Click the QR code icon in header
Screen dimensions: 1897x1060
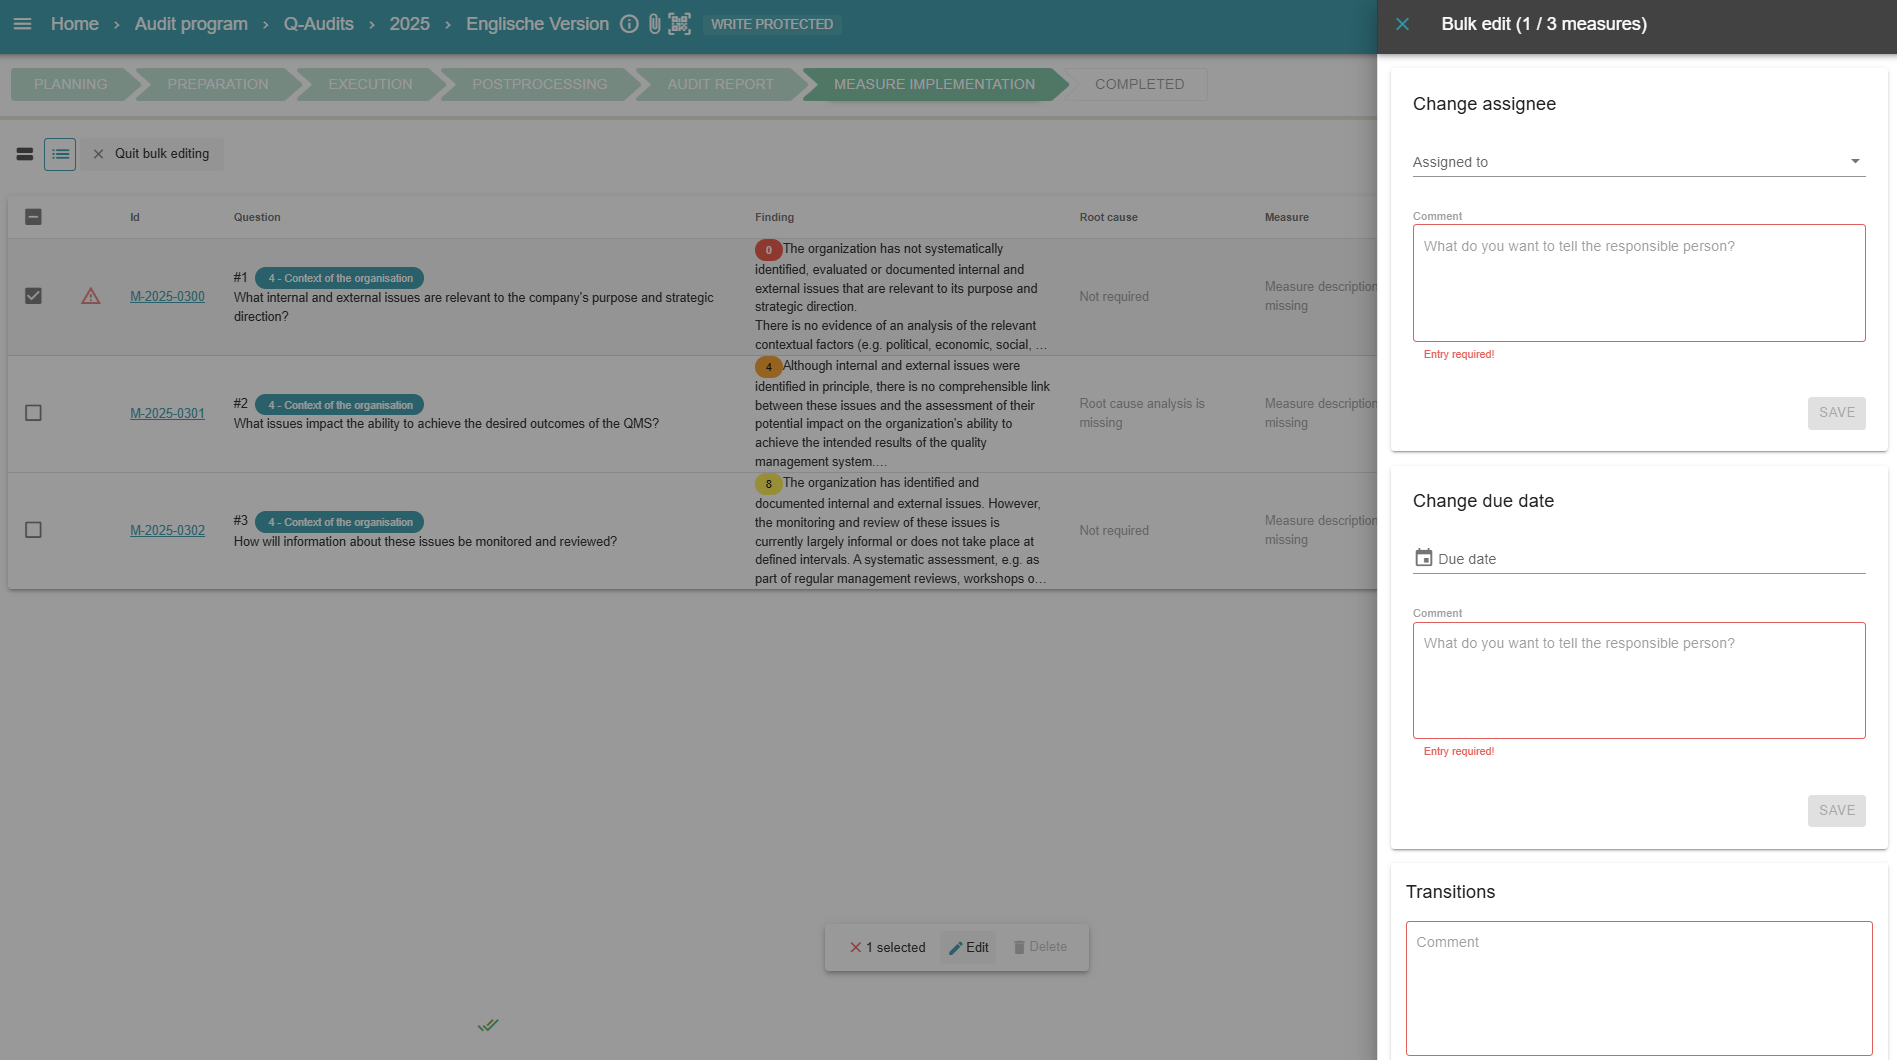[680, 24]
